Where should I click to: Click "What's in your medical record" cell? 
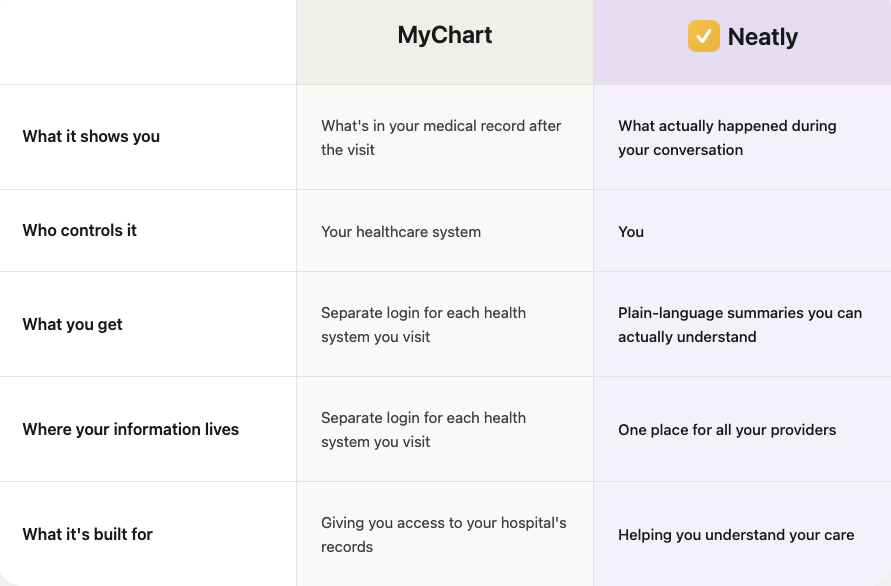pos(441,138)
